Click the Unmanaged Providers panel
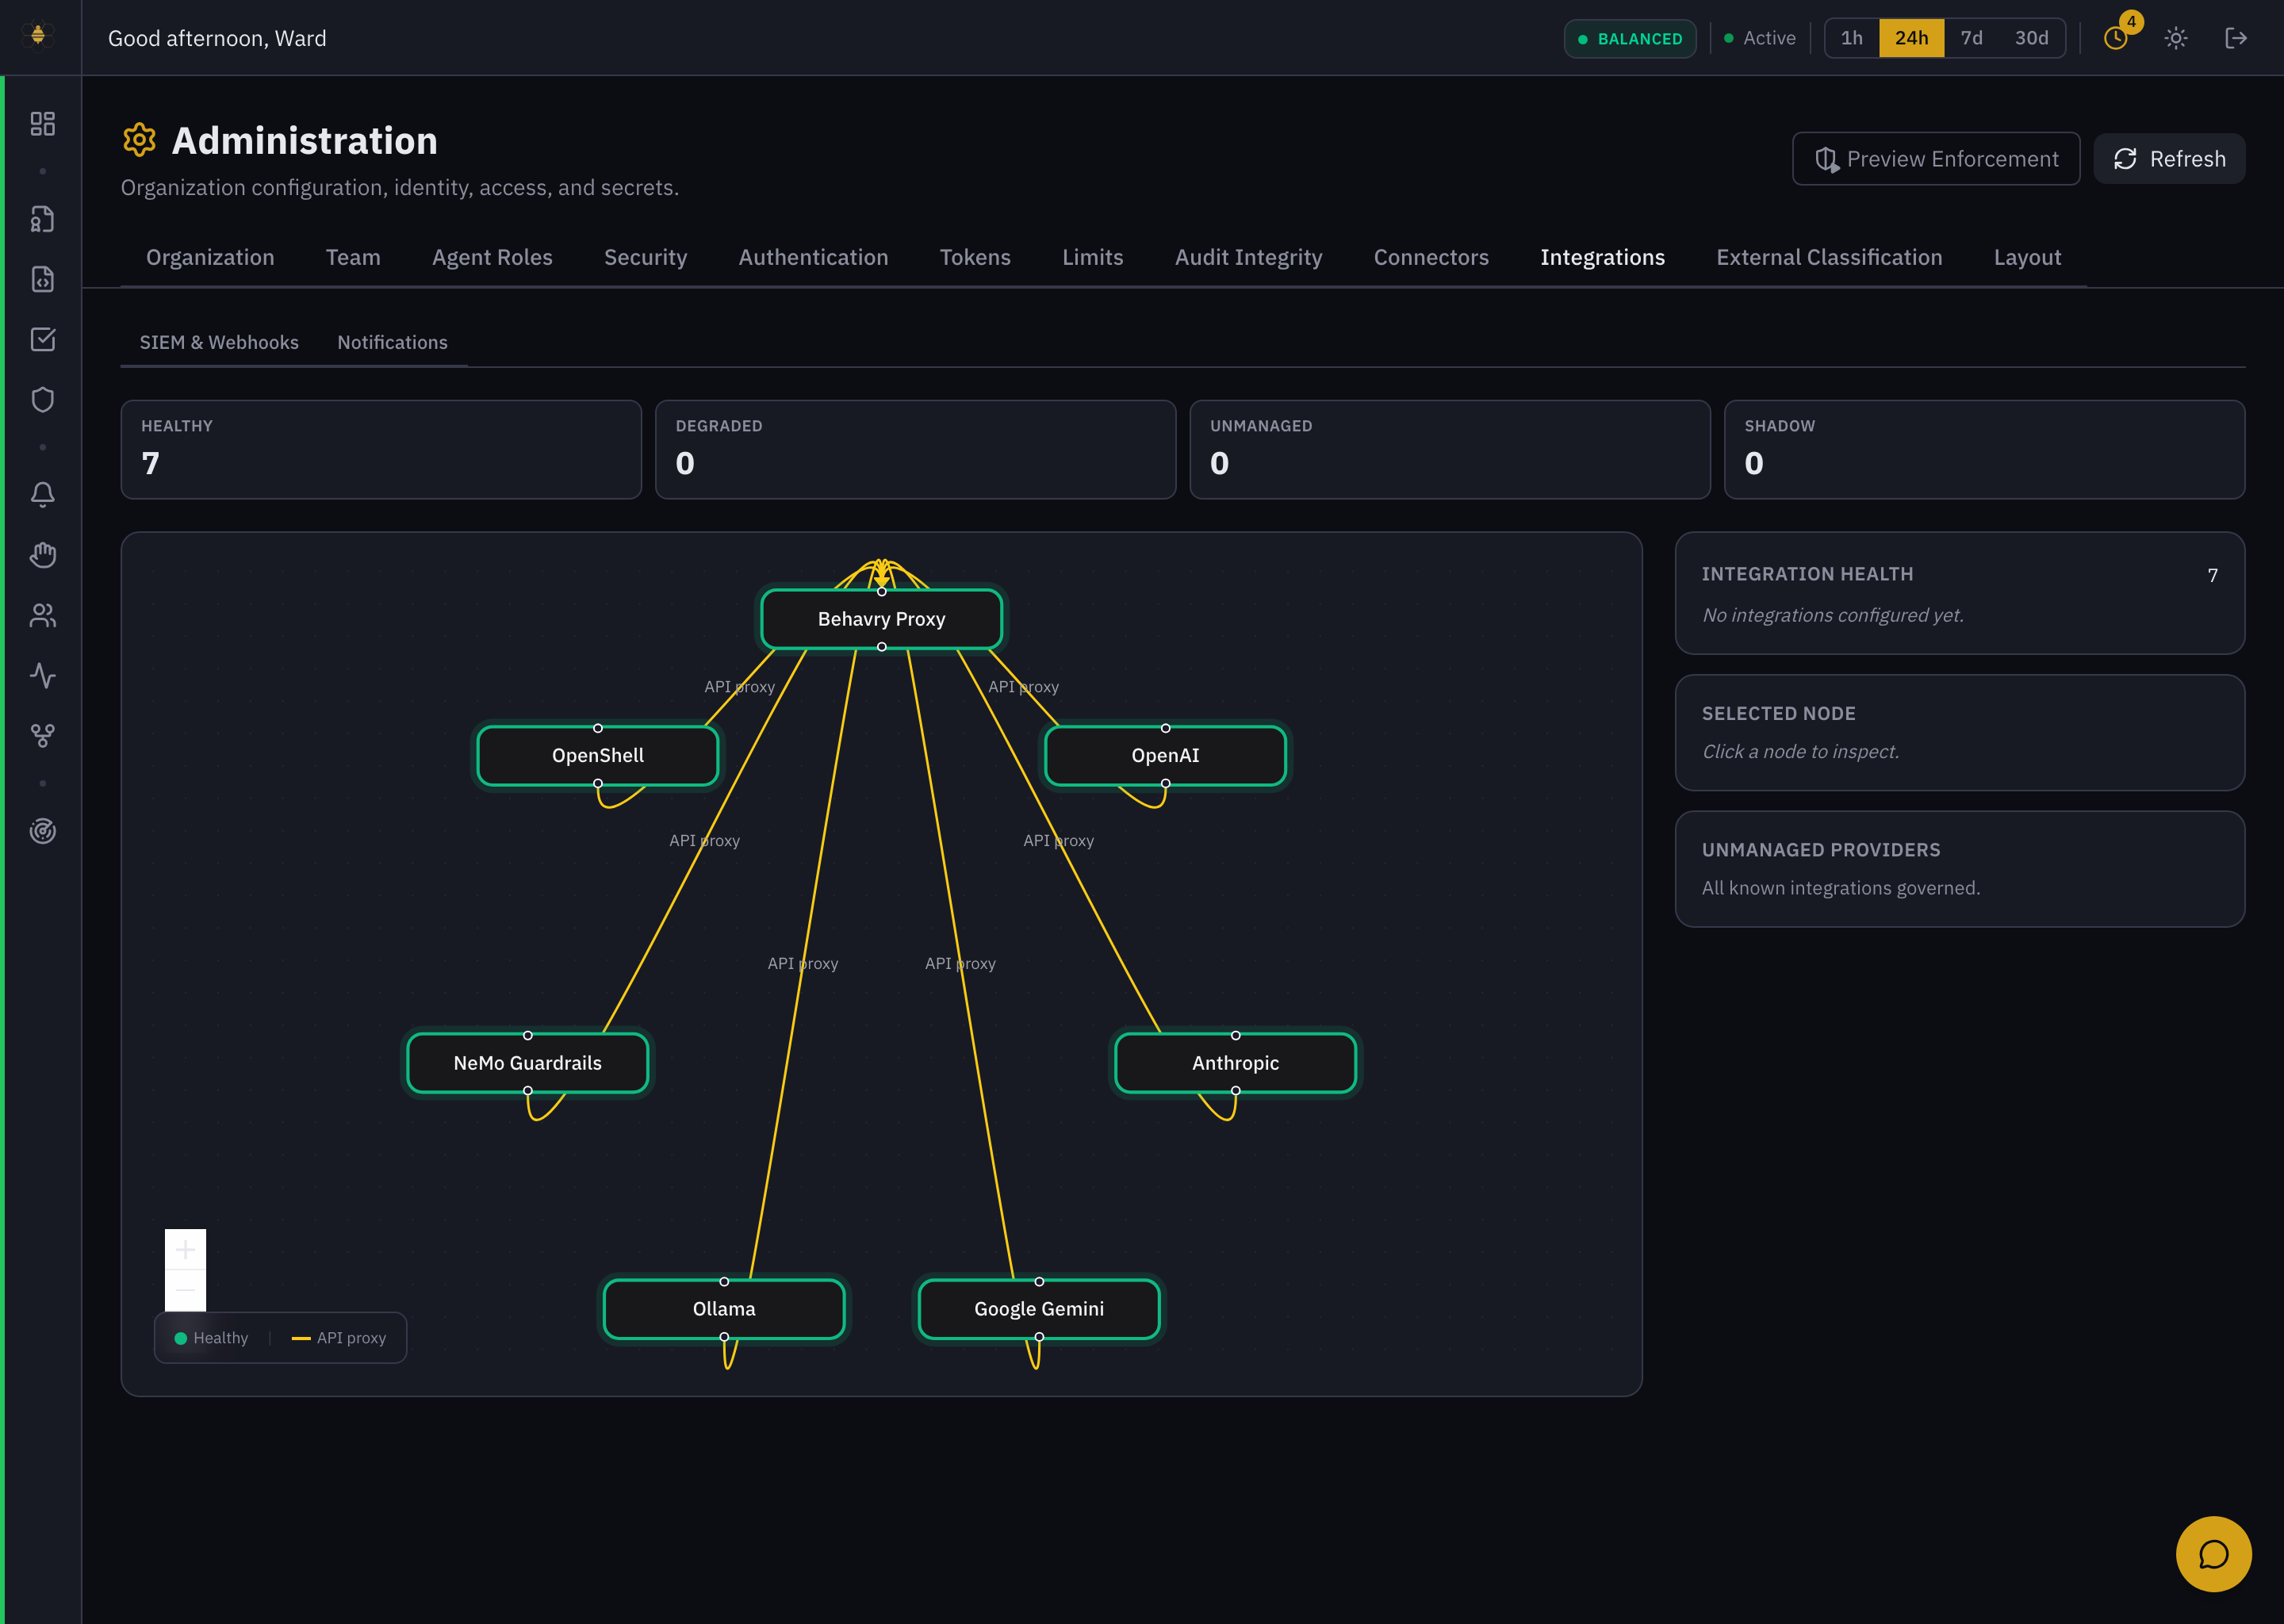The width and height of the screenshot is (2284, 1624). [1959, 868]
